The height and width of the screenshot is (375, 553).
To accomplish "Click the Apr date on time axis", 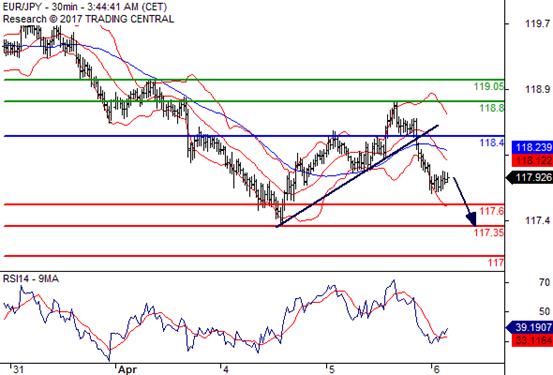I will pyautogui.click(x=127, y=370).
